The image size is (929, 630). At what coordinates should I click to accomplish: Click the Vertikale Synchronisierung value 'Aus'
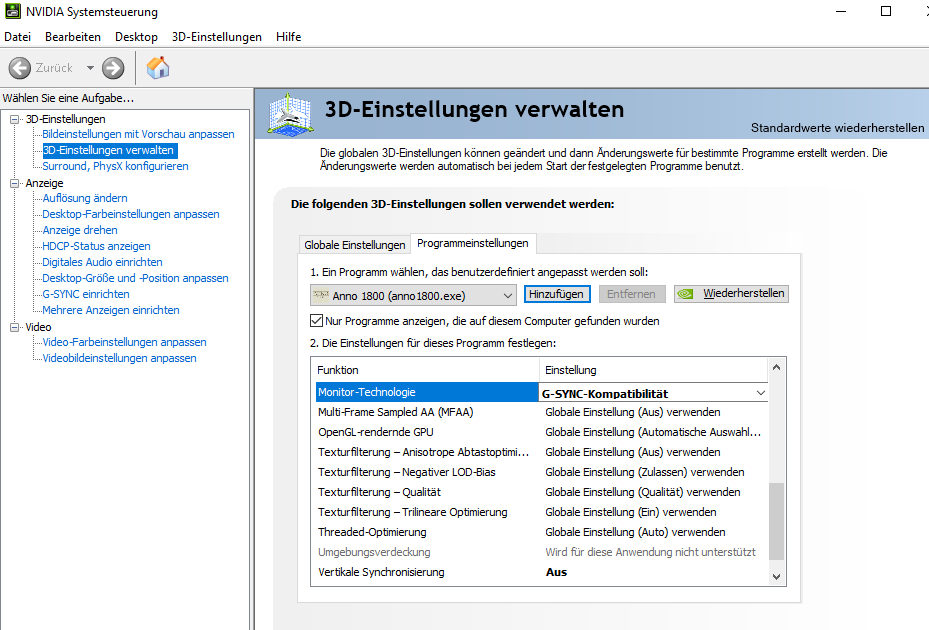click(x=556, y=572)
